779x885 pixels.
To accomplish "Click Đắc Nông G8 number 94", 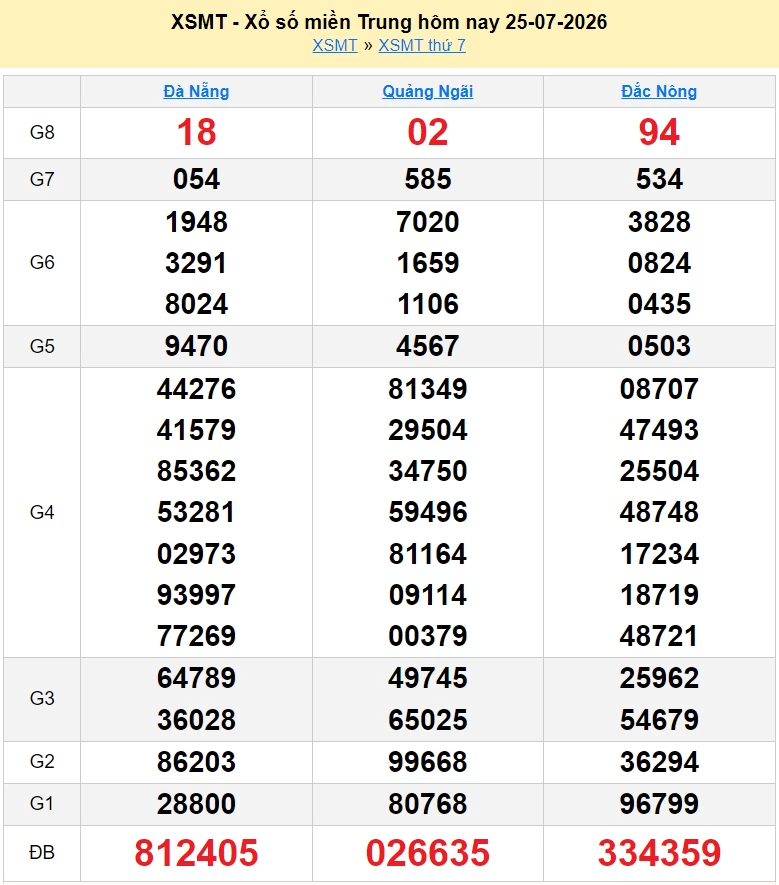I will click(659, 132).
